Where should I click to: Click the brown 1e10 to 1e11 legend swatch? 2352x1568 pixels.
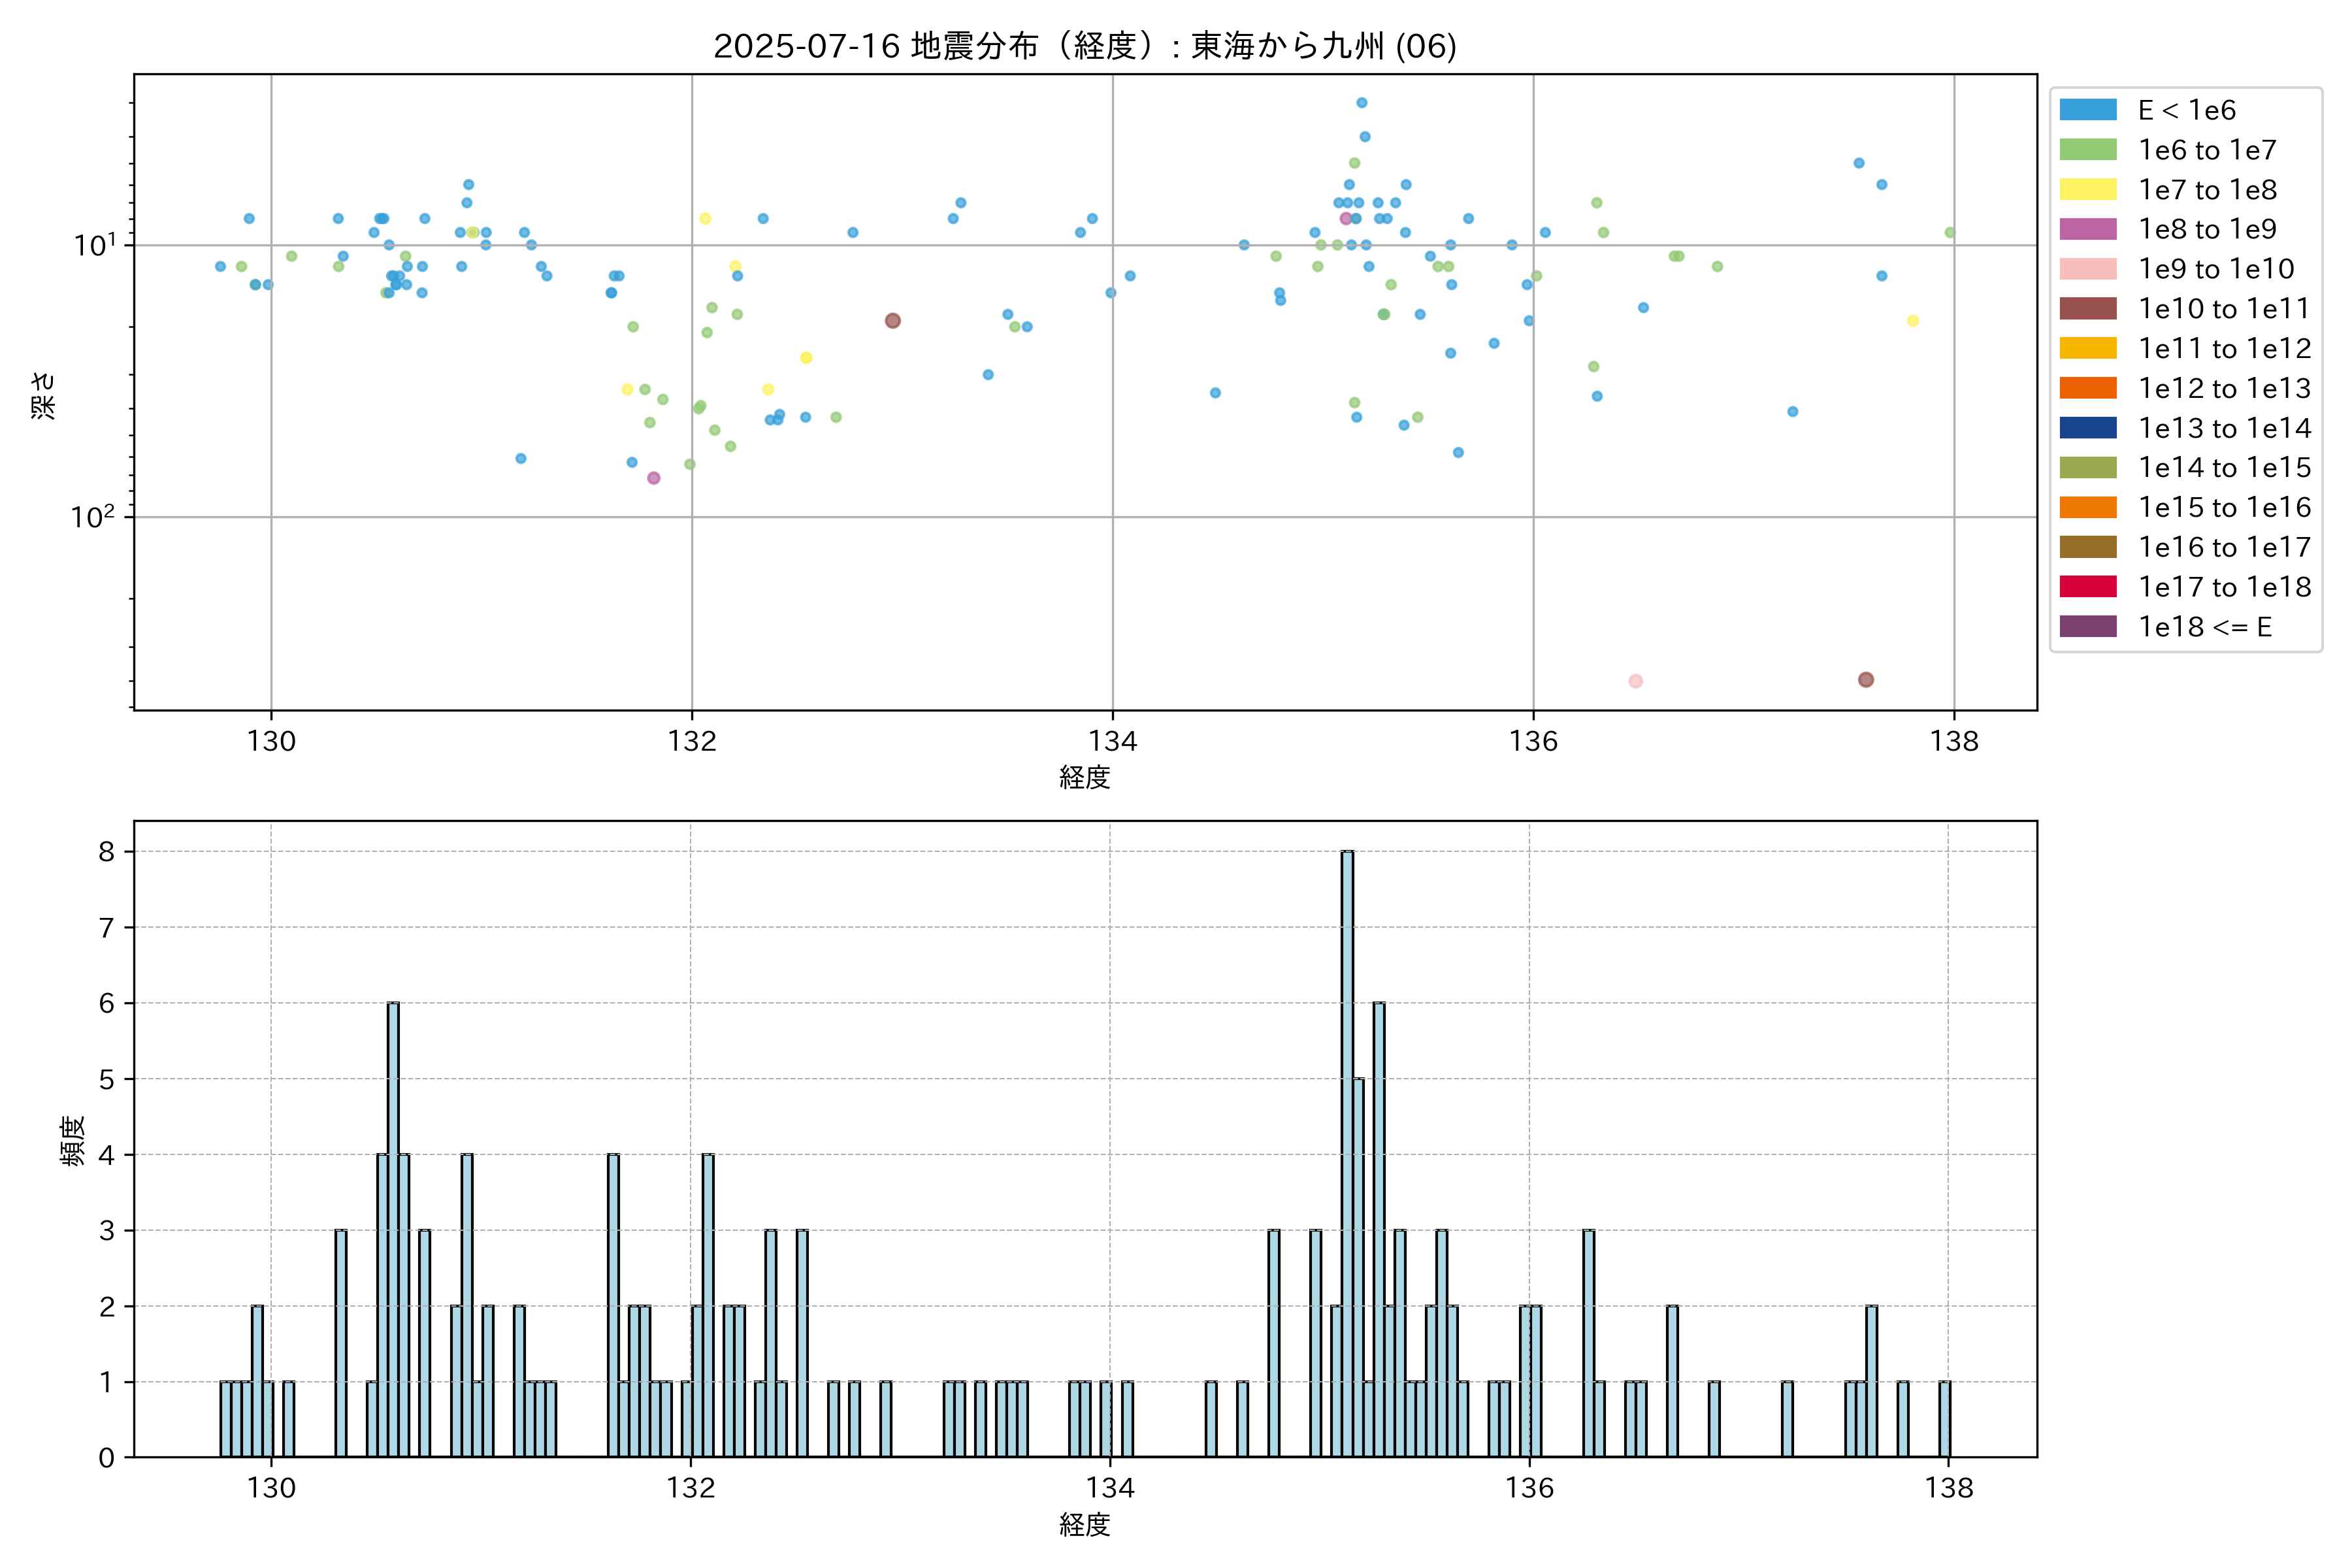point(2087,309)
